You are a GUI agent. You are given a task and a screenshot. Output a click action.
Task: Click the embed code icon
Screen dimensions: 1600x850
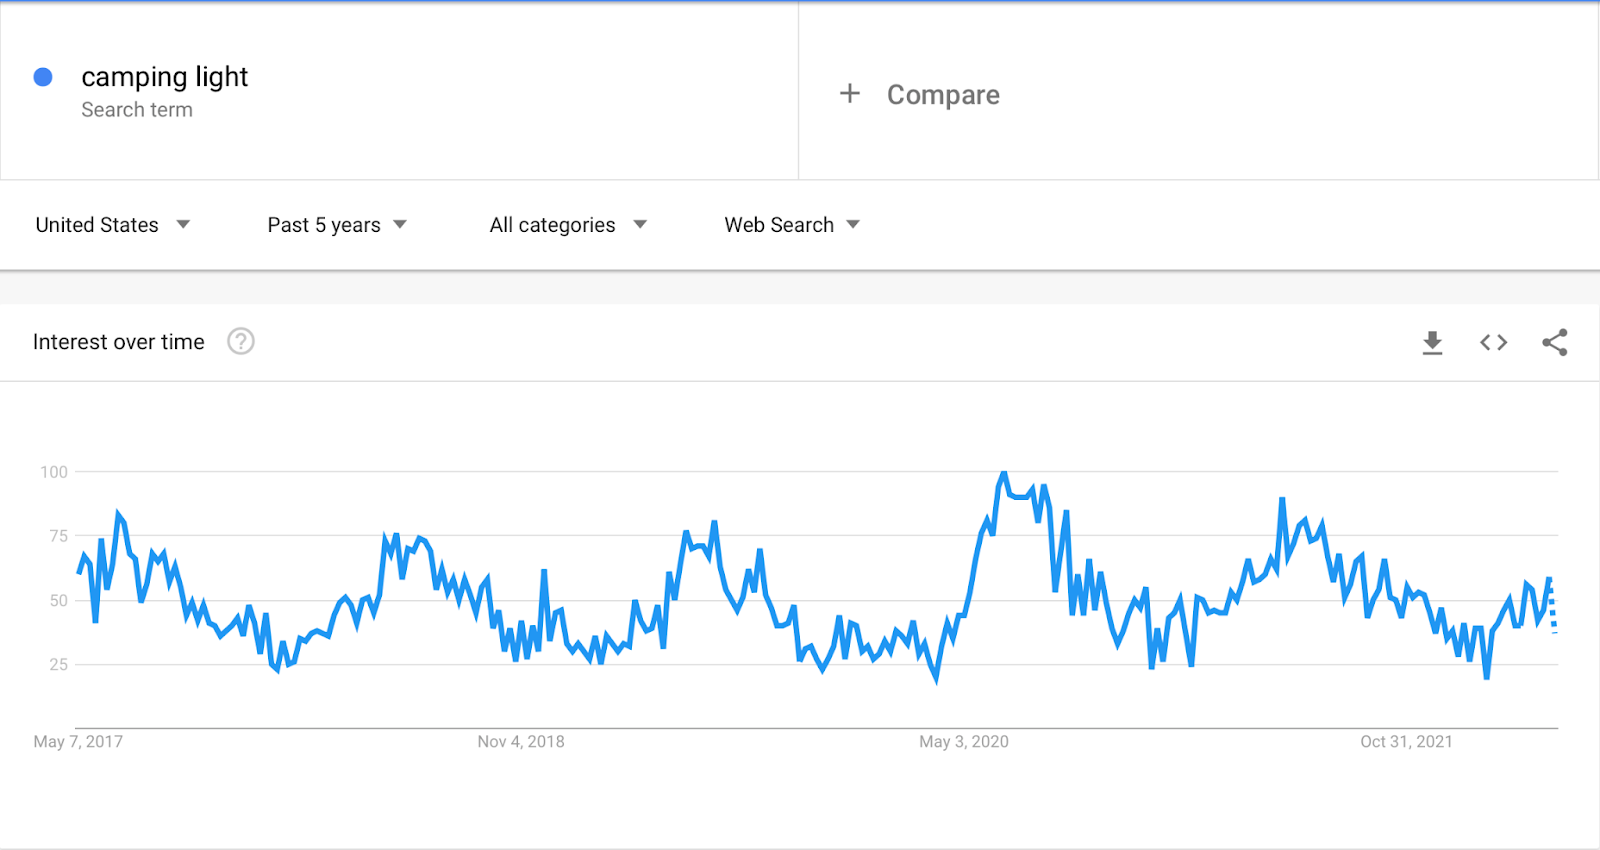click(1493, 343)
